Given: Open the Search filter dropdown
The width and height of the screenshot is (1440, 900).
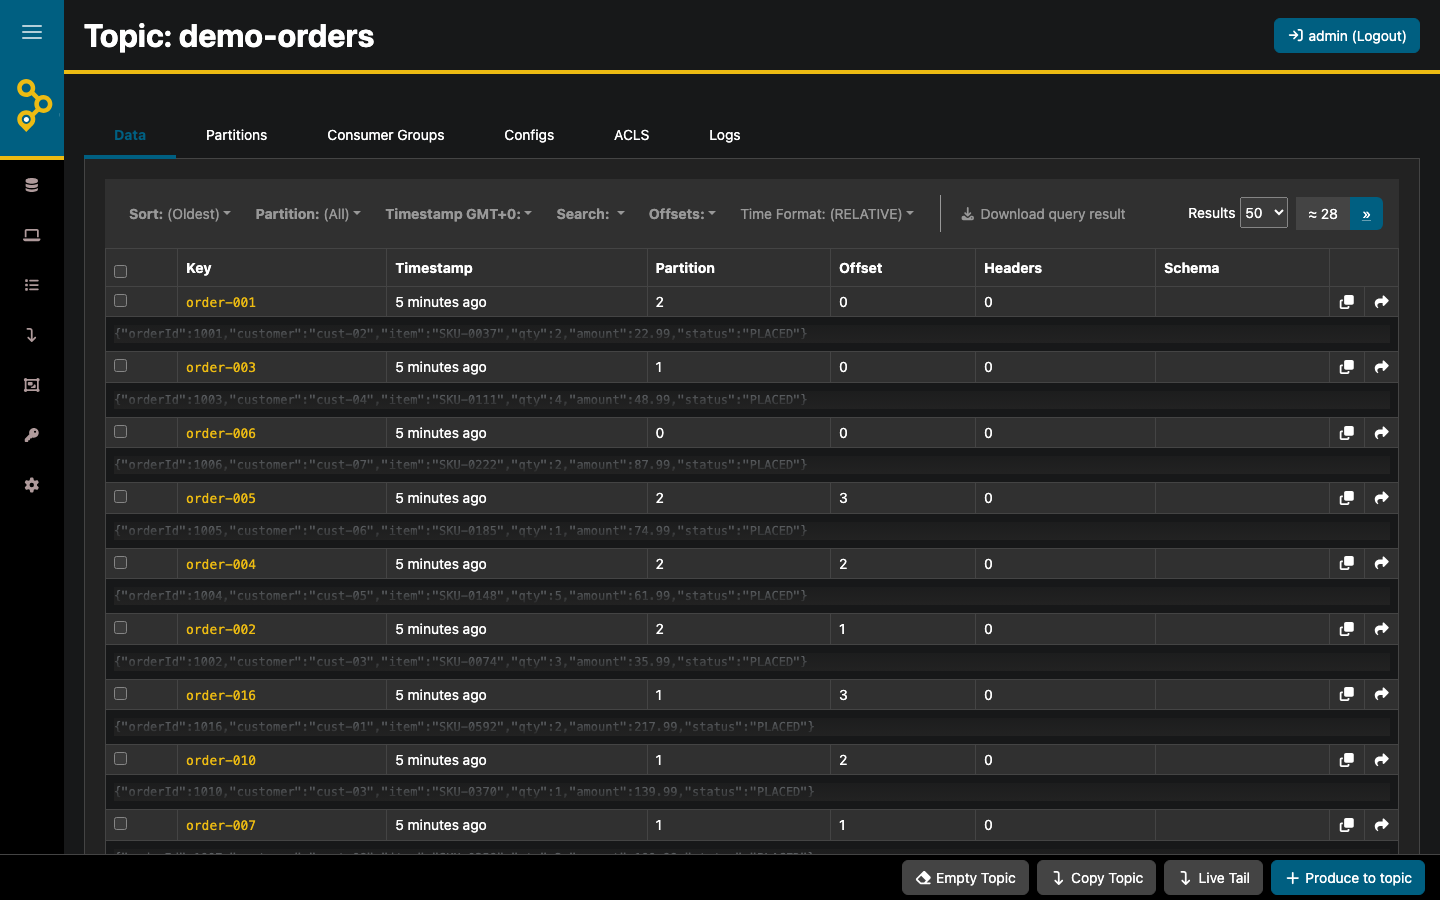Looking at the screenshot, I should pyautogui.click(x=590, y=214).
